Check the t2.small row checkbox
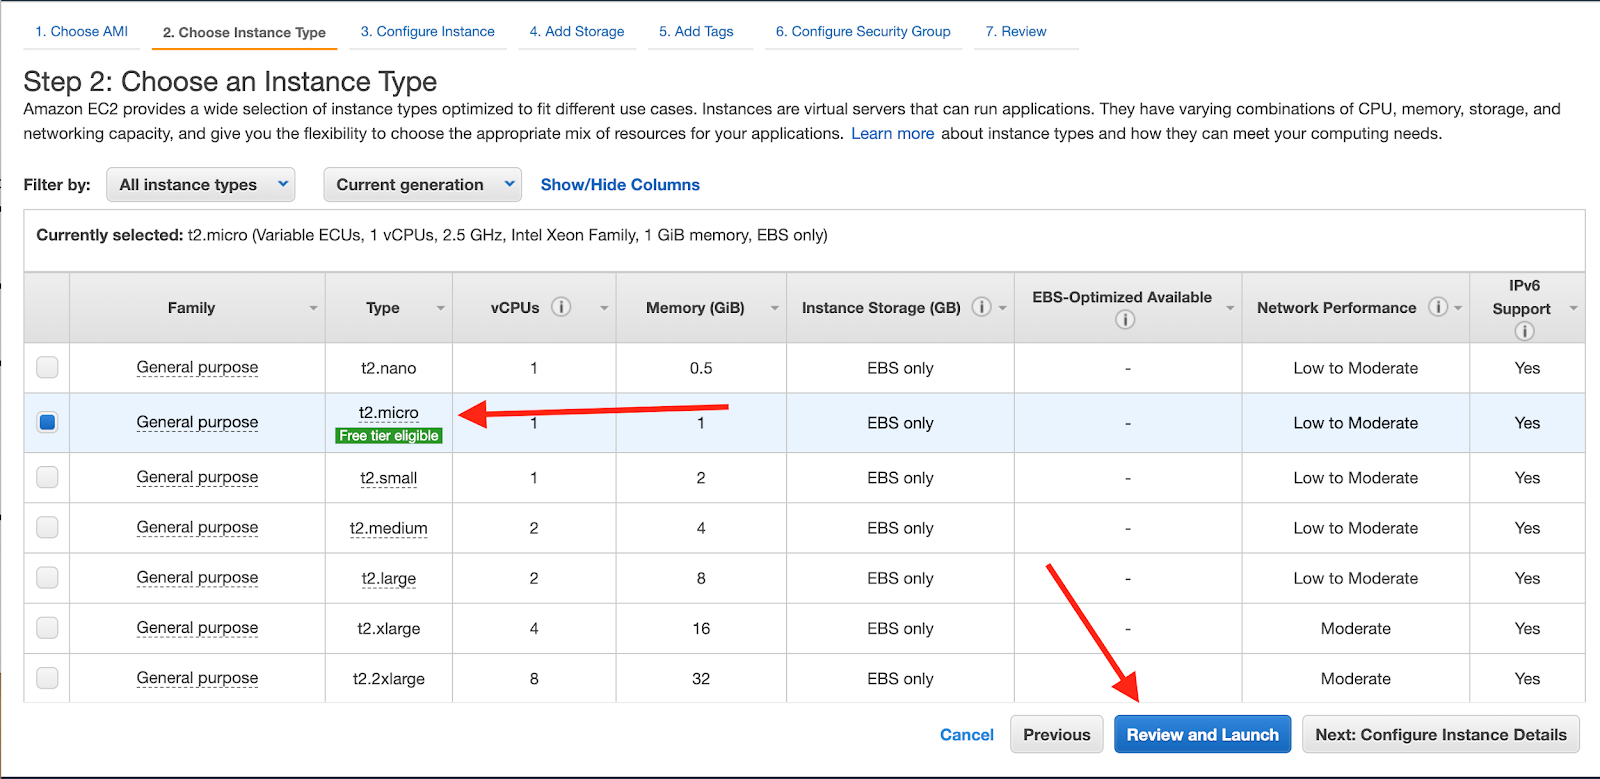The width and height of the screenshot is (1600, 779). click(47, 477)
